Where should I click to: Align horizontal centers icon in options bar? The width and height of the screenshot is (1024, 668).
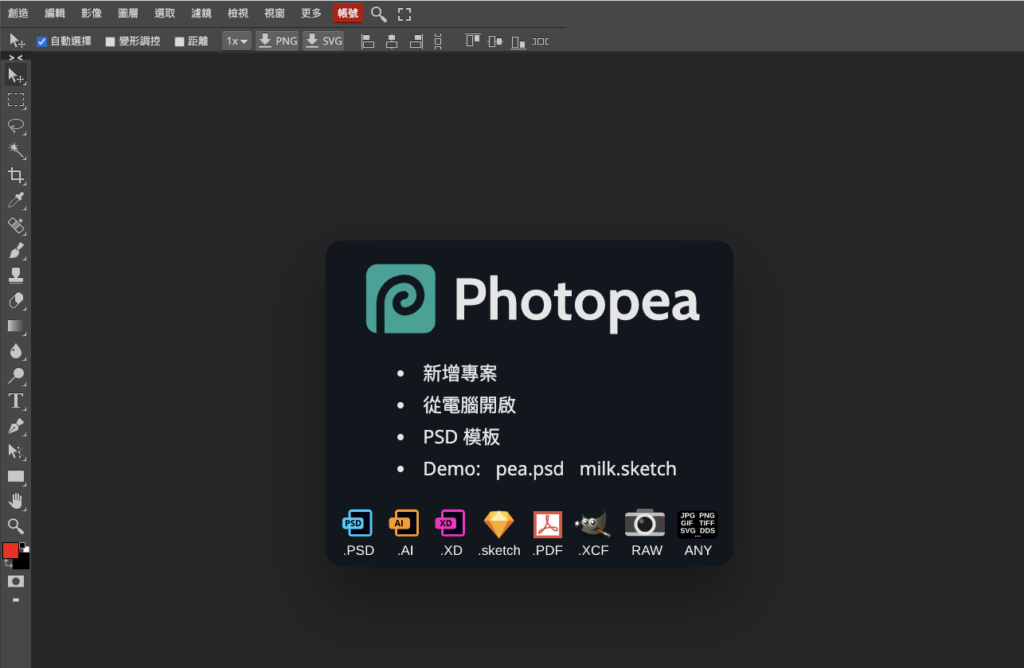[392, 41]
